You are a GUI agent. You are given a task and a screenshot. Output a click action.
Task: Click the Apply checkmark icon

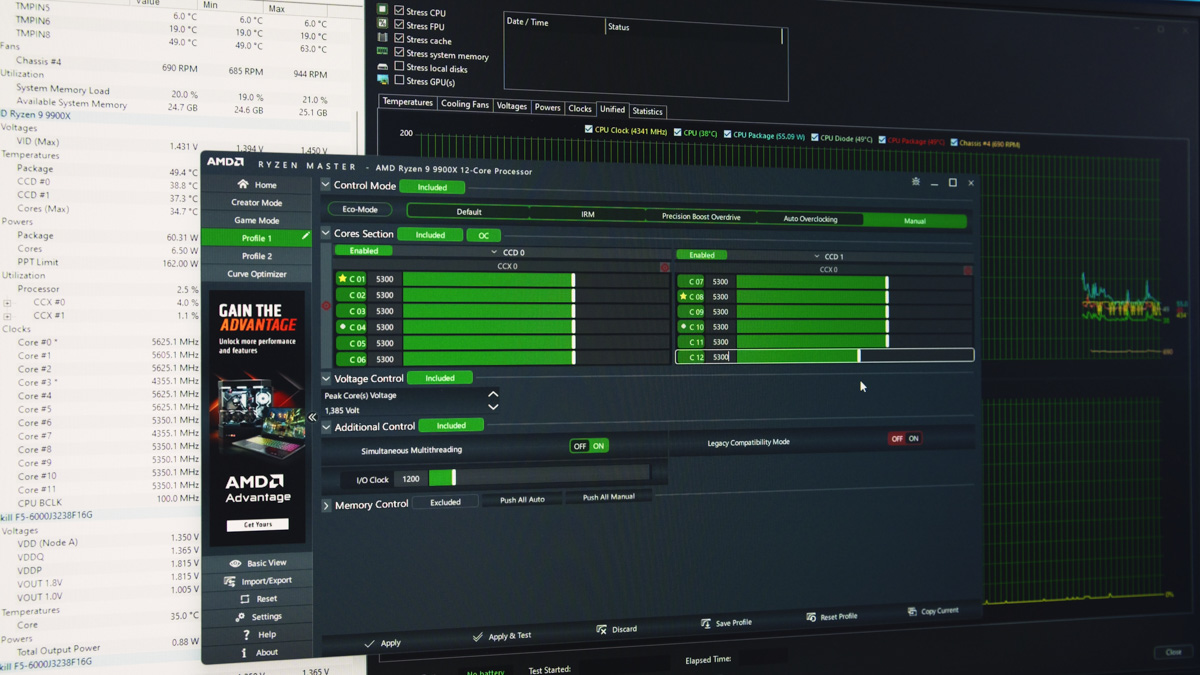[x=369, y=643]
